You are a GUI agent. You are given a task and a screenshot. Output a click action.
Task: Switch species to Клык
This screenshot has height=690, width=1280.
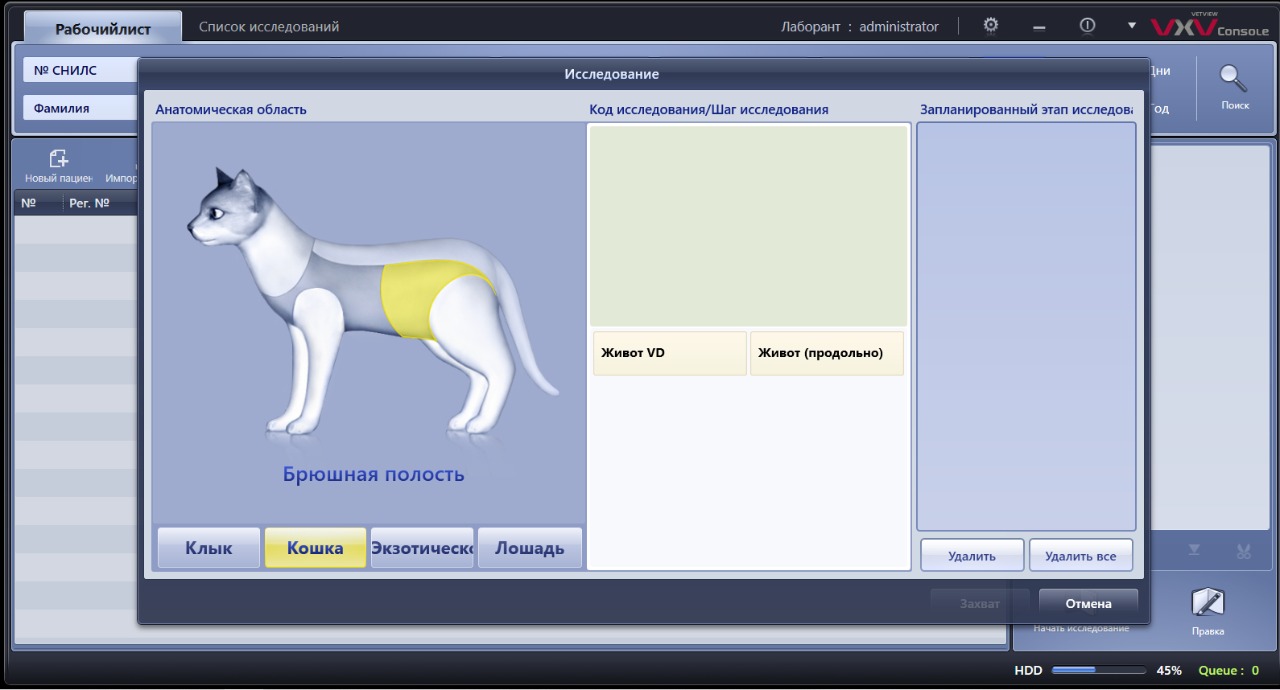[208, 548]
